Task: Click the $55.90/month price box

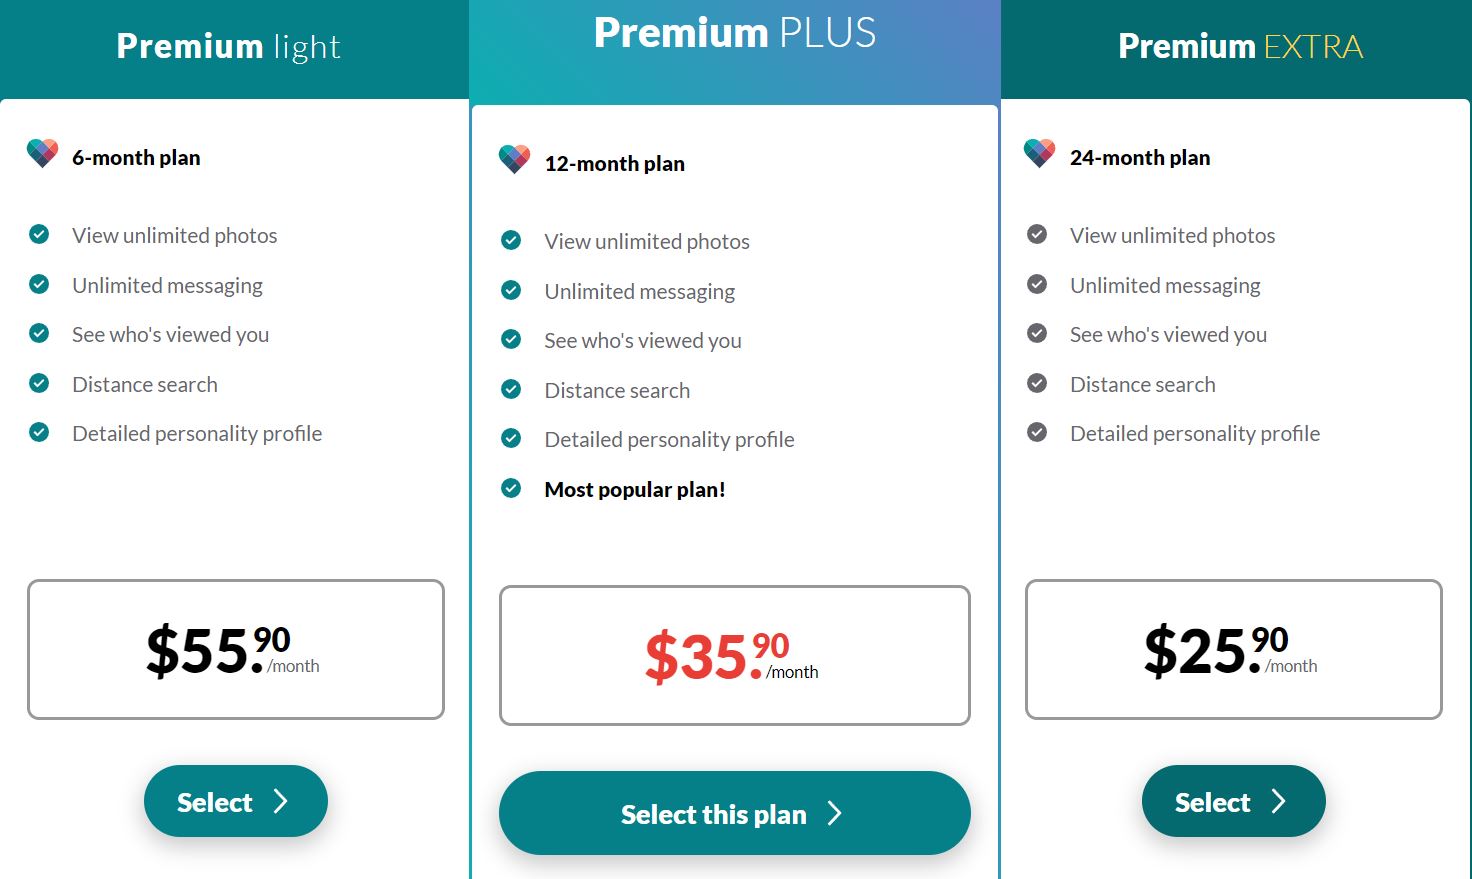Action: pyautogui.click(x=236, y=649)
